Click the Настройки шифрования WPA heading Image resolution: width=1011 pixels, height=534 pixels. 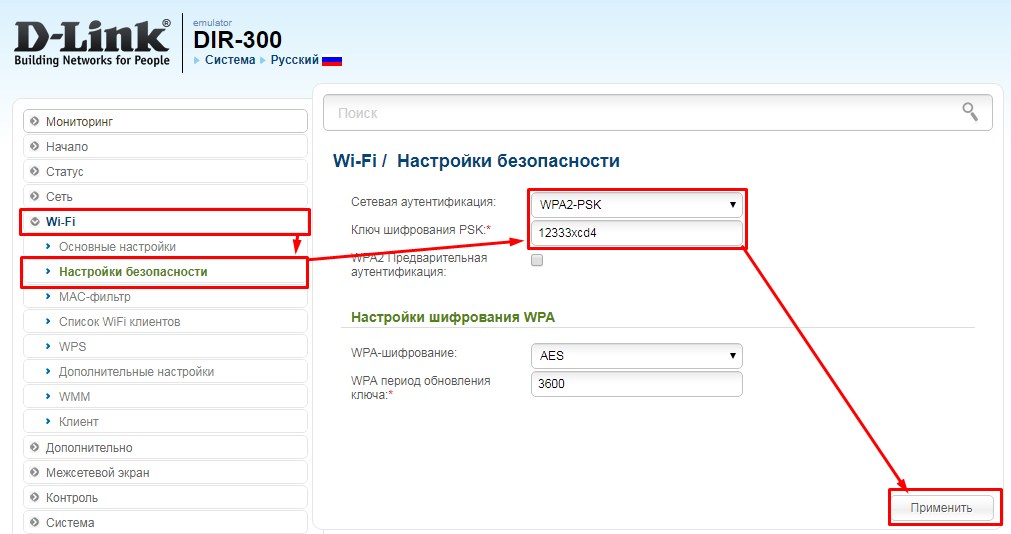point(453,317)
